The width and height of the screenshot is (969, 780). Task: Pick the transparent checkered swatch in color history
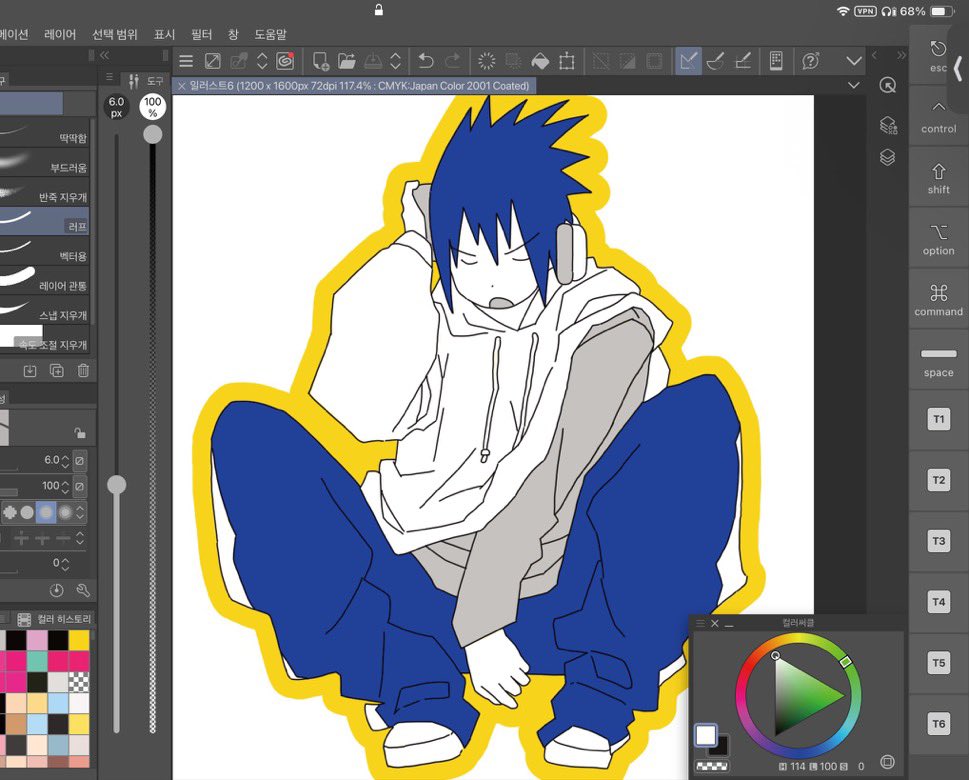78,682
